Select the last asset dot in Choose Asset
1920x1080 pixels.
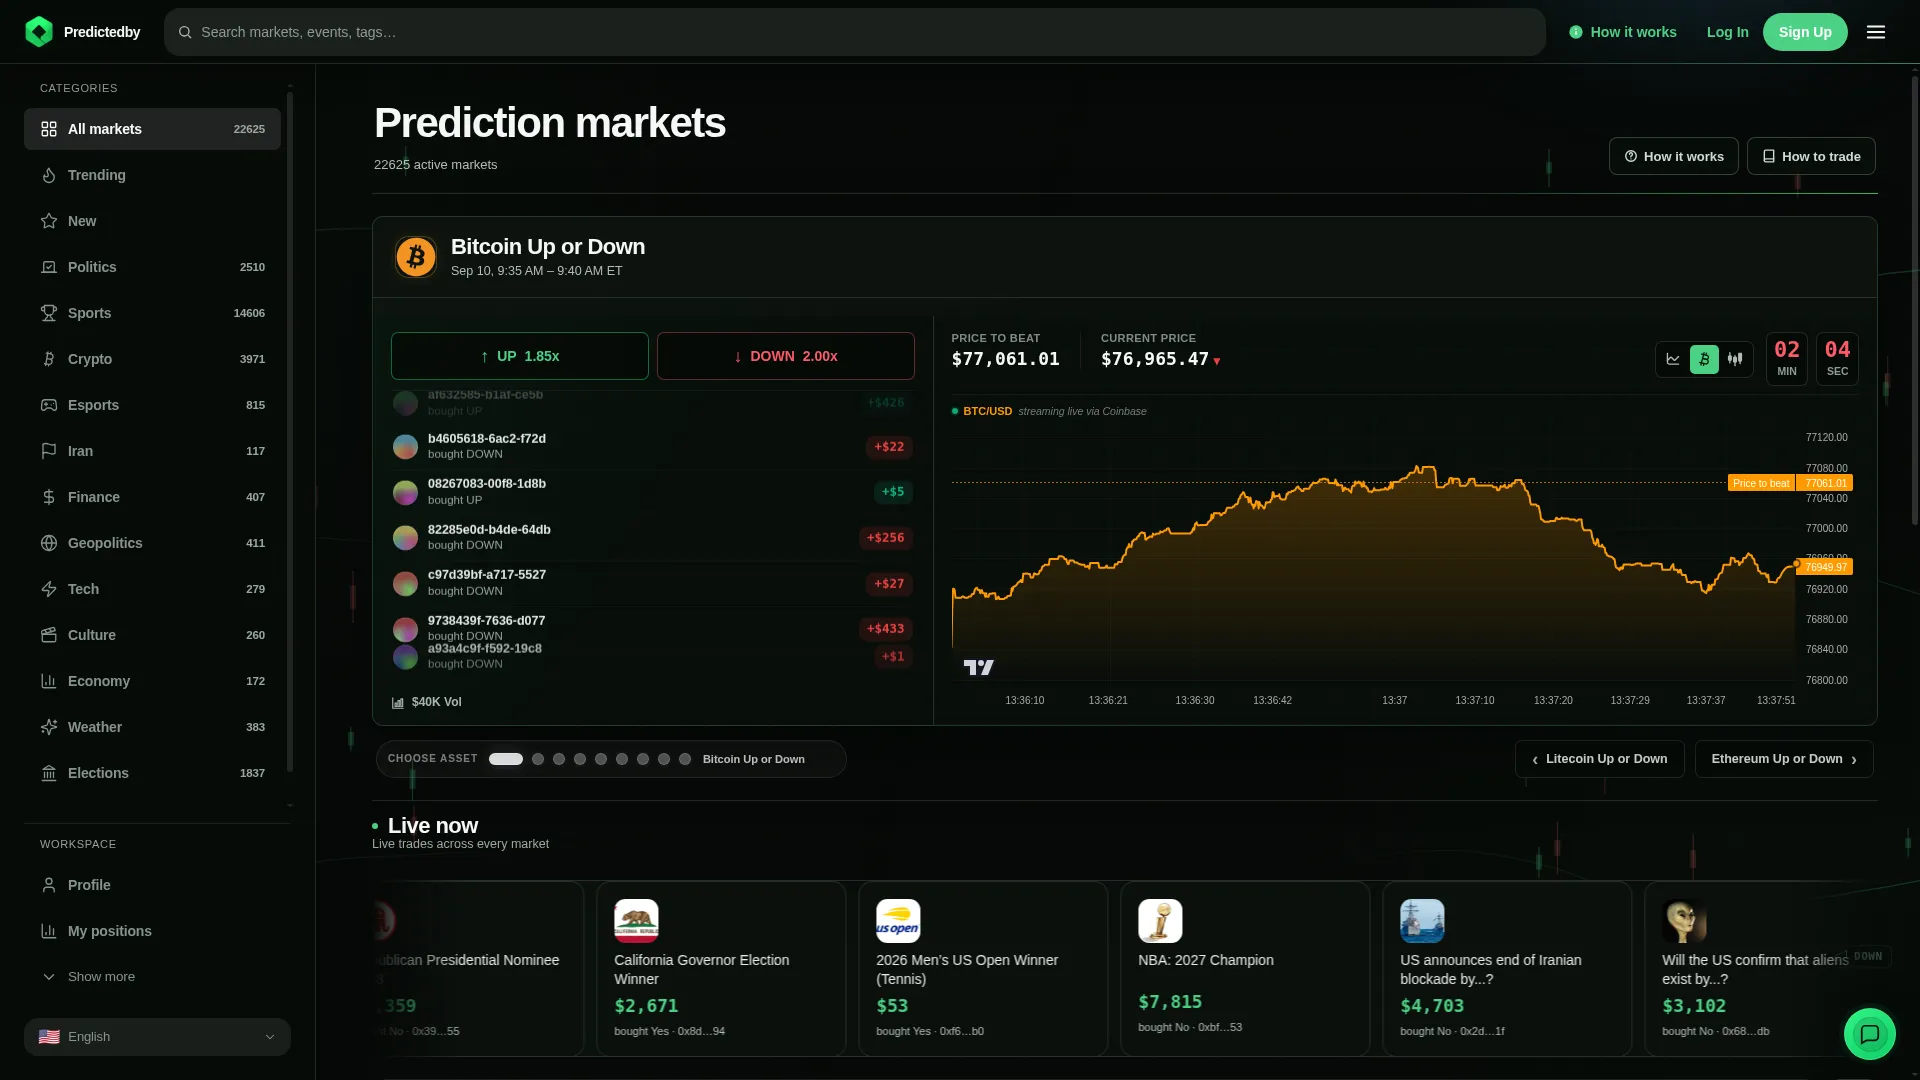click(685, 759)
